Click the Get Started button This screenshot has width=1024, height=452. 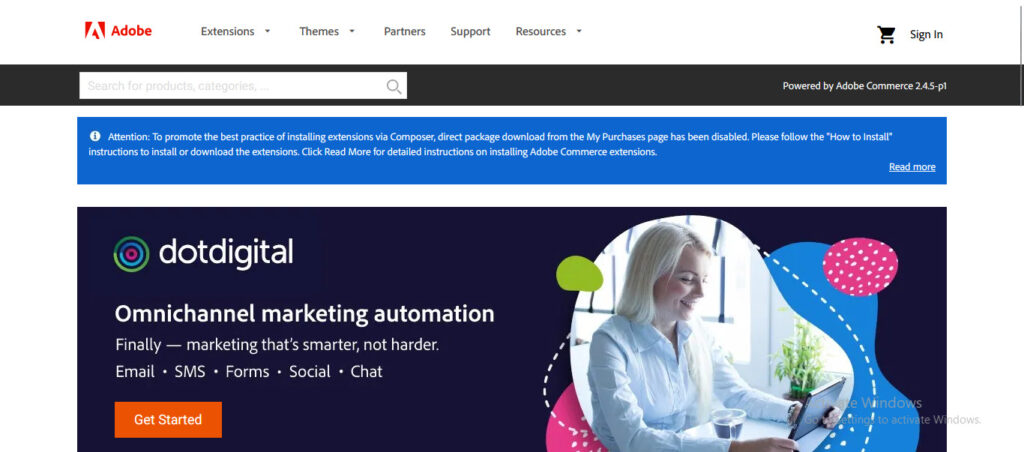coord(168,420)
